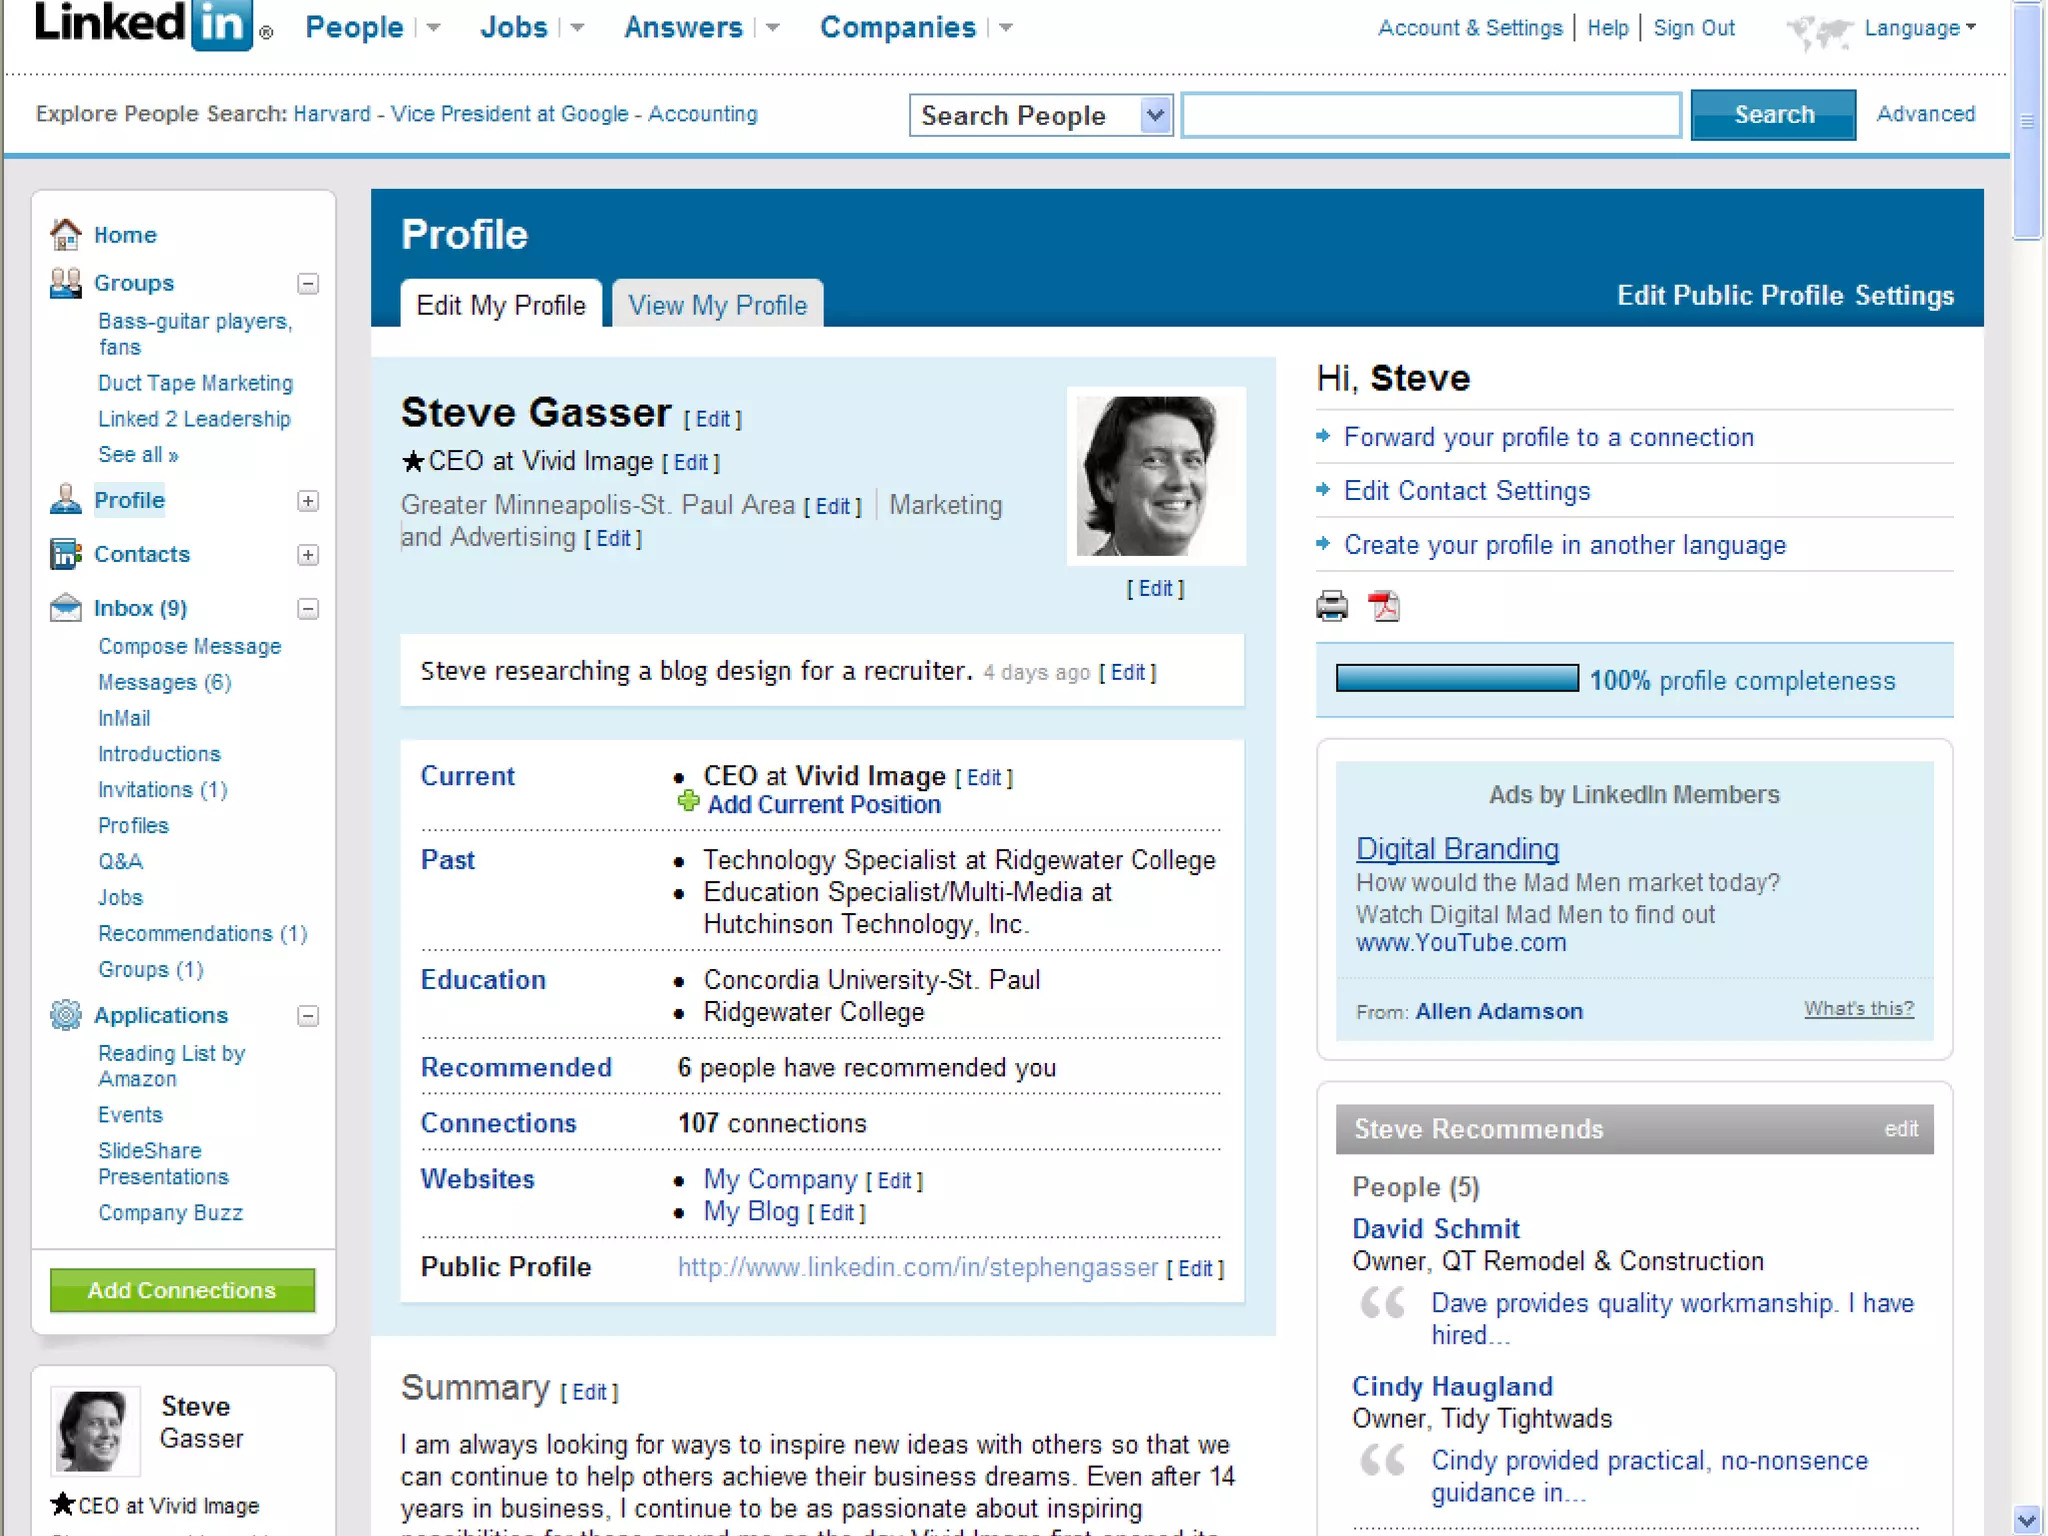Click the Applications gear icon
Image resolution: width=2048 pixels, height=1536 pixels.
(65, 1015)
